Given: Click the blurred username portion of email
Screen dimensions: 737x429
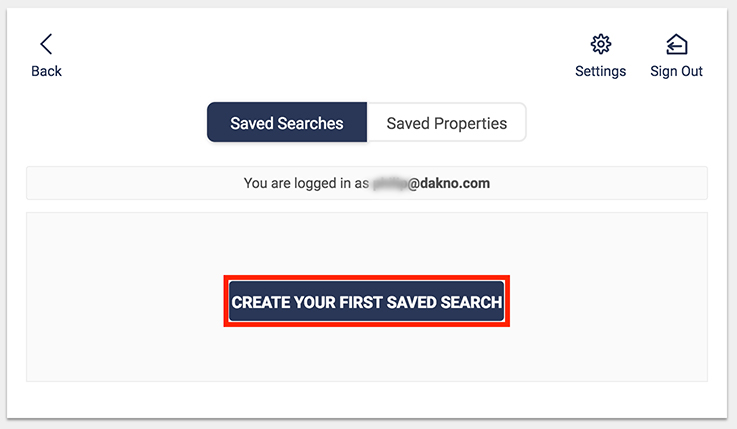Looking at the screenshot, I should 390,183.
